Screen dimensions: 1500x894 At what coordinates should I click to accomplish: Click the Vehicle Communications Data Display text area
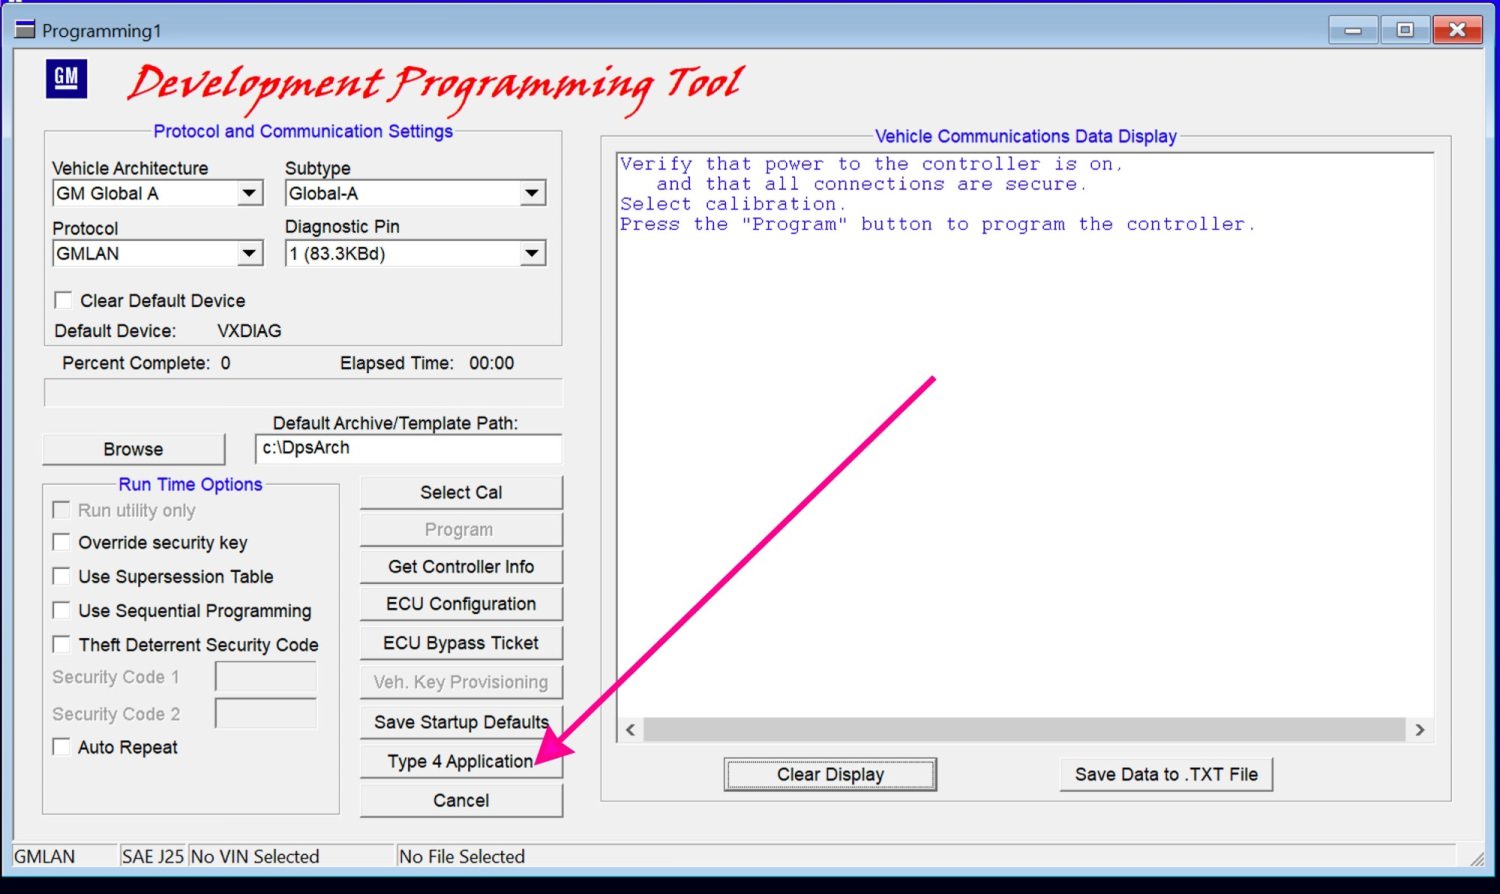1025,435
